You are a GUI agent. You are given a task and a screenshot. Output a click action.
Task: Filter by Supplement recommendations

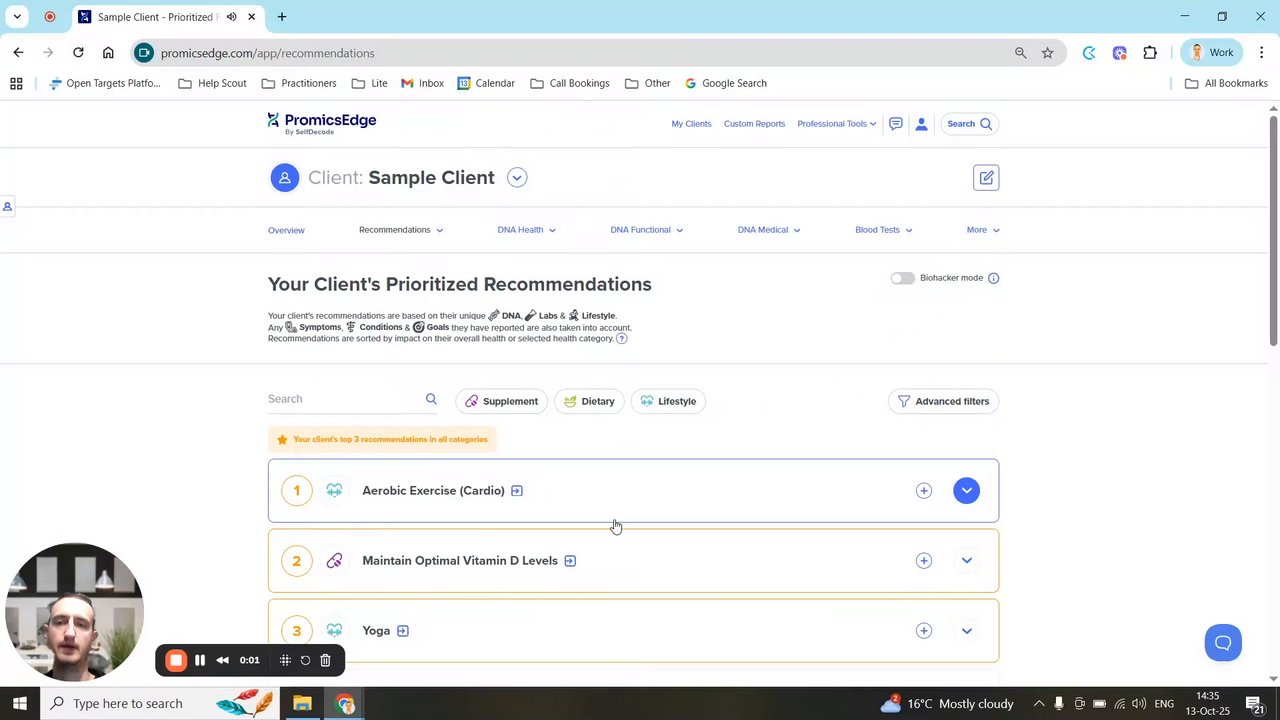point(501,401)
